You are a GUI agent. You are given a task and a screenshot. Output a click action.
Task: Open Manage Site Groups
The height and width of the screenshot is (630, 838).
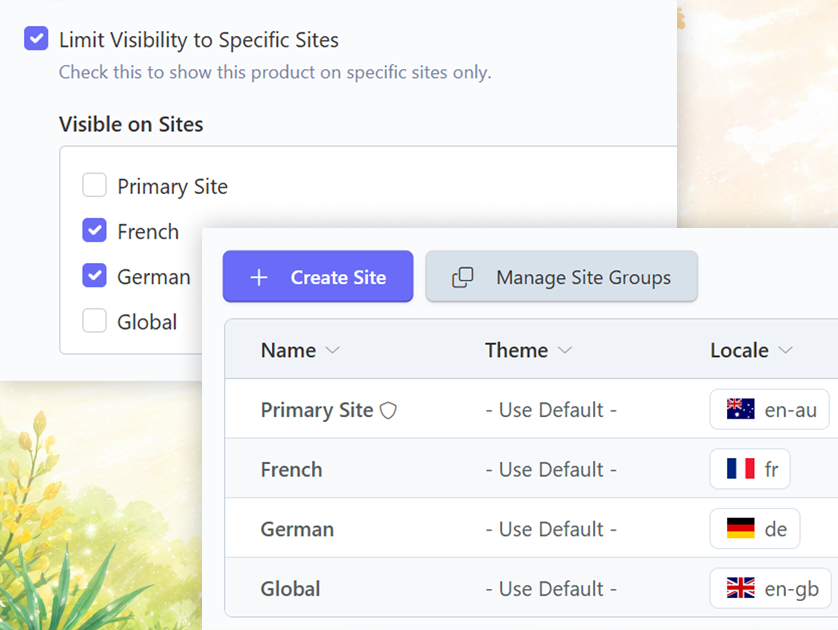[582, 278]
